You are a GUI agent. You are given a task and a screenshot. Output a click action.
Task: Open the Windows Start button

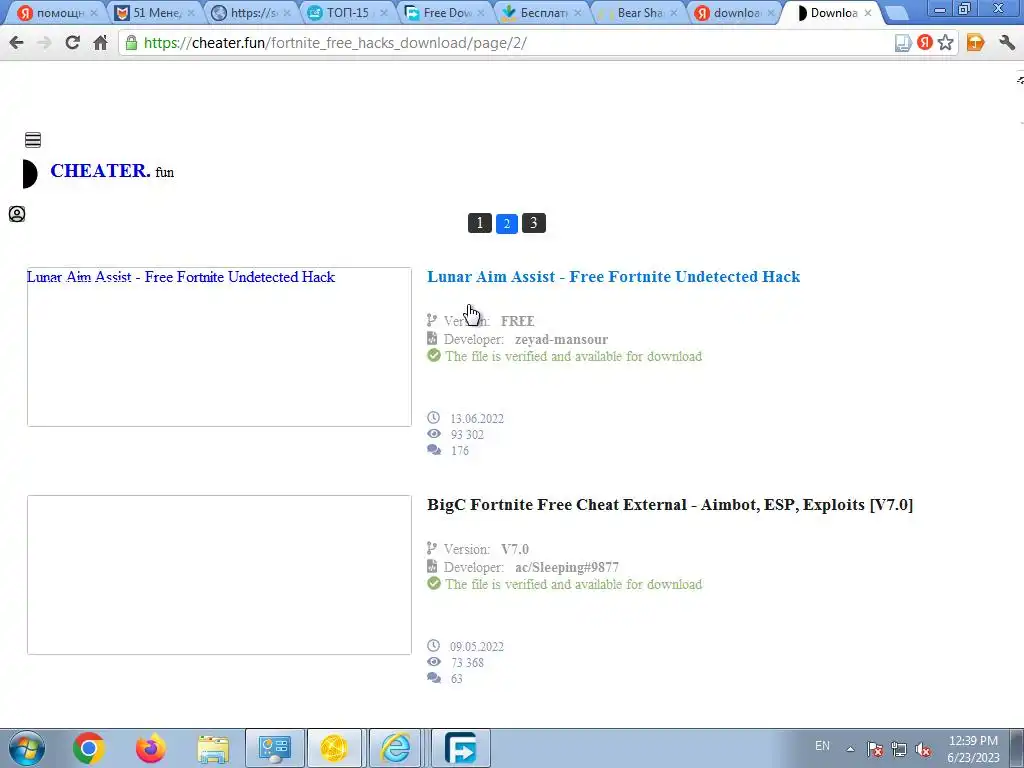[x=27, y=748]
